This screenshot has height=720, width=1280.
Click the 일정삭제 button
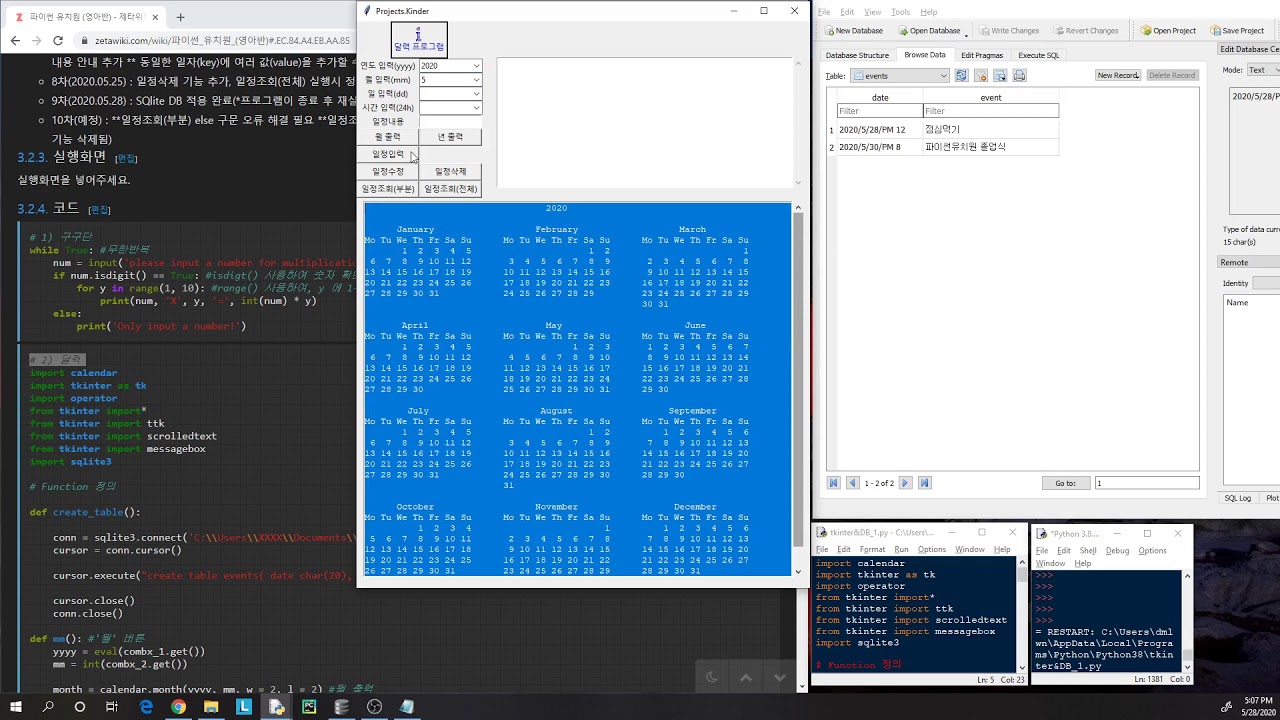coord(450,172)
